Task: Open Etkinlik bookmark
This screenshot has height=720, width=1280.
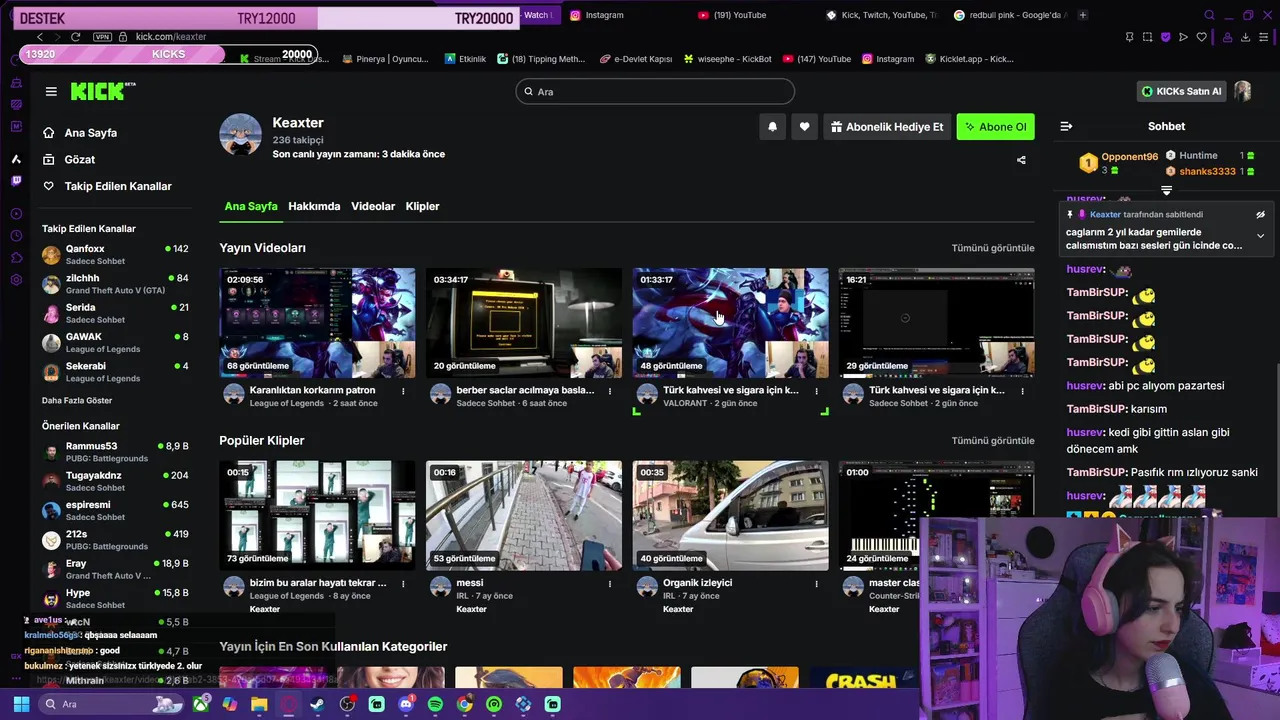Action: pyautogui.click(x=465, y=59)
